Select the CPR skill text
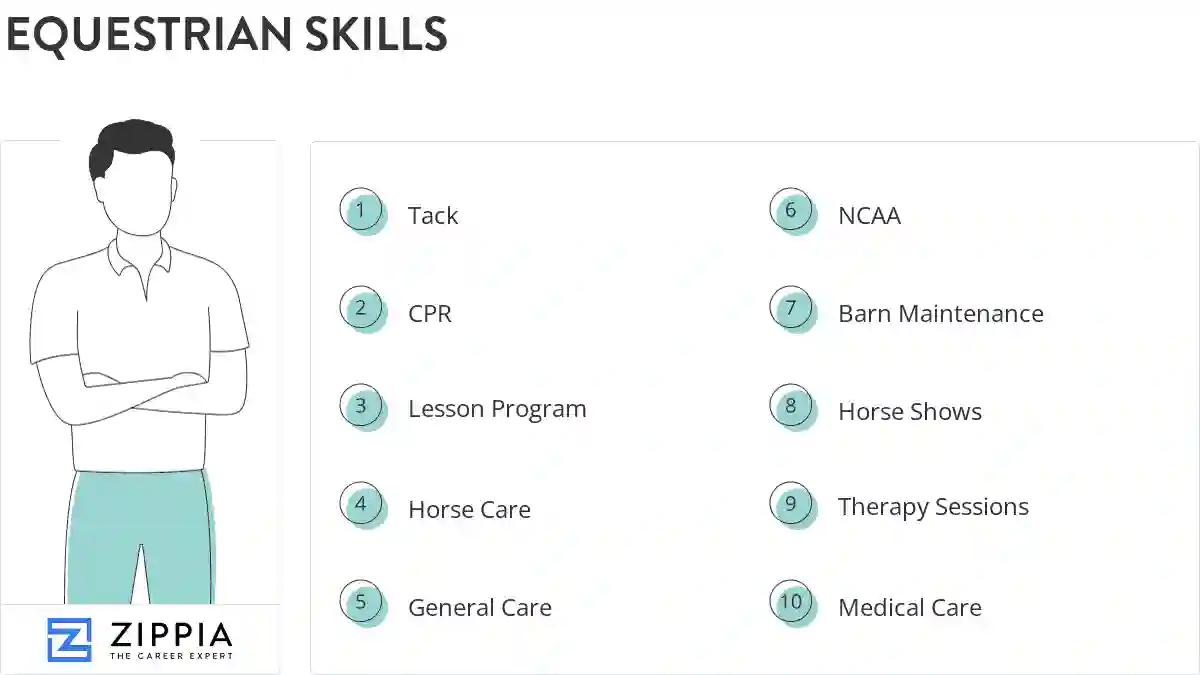 pos(430,314)
